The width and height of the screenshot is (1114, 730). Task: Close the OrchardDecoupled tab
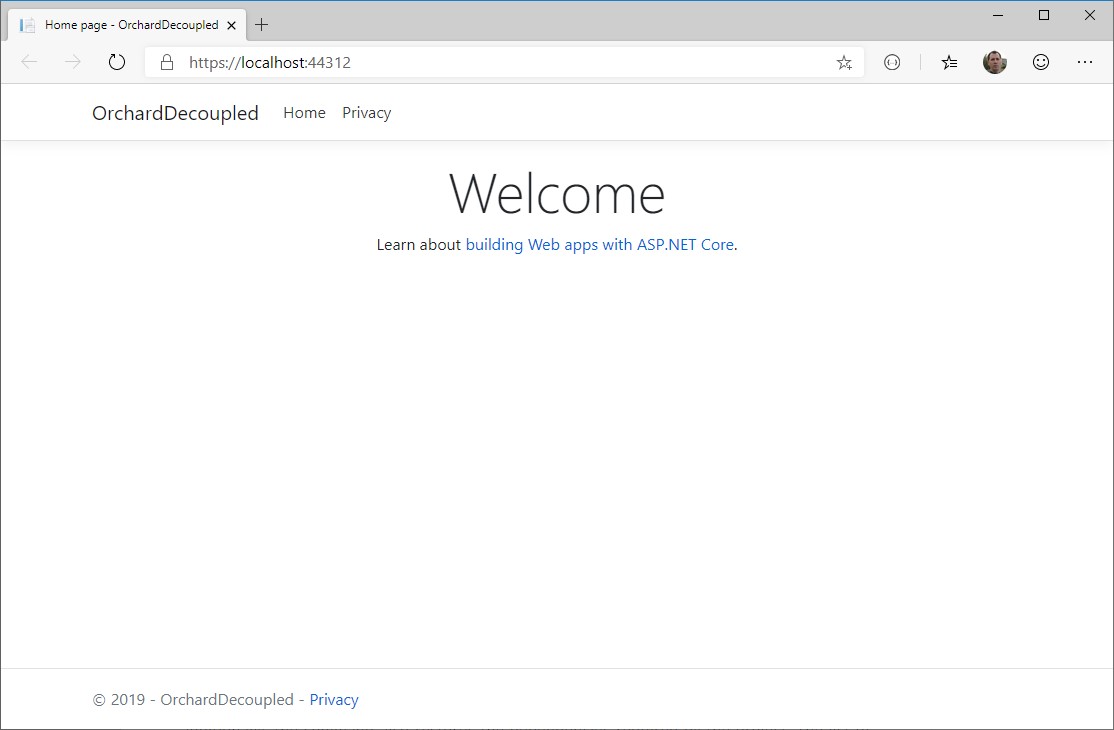[231, 24]
